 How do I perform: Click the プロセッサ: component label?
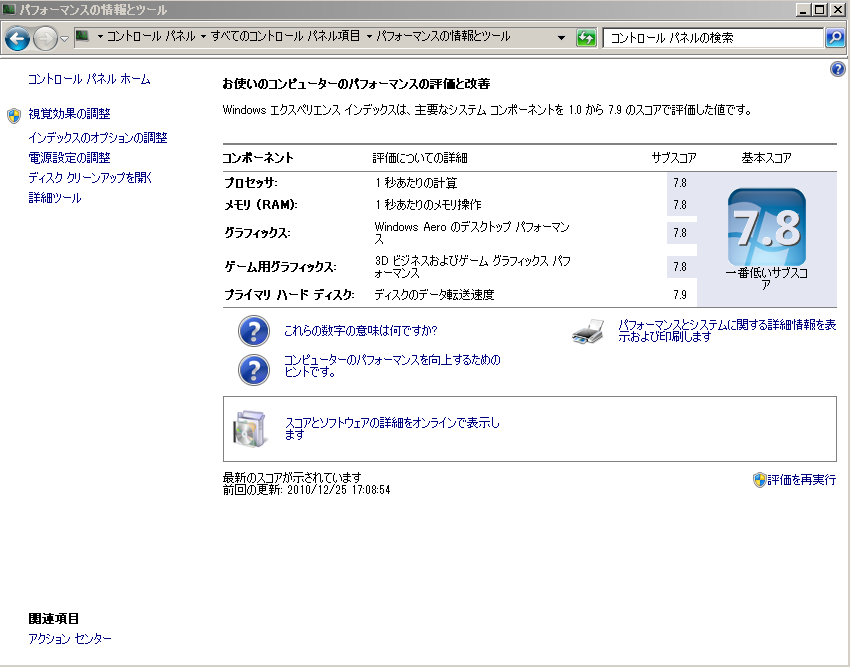251,183
